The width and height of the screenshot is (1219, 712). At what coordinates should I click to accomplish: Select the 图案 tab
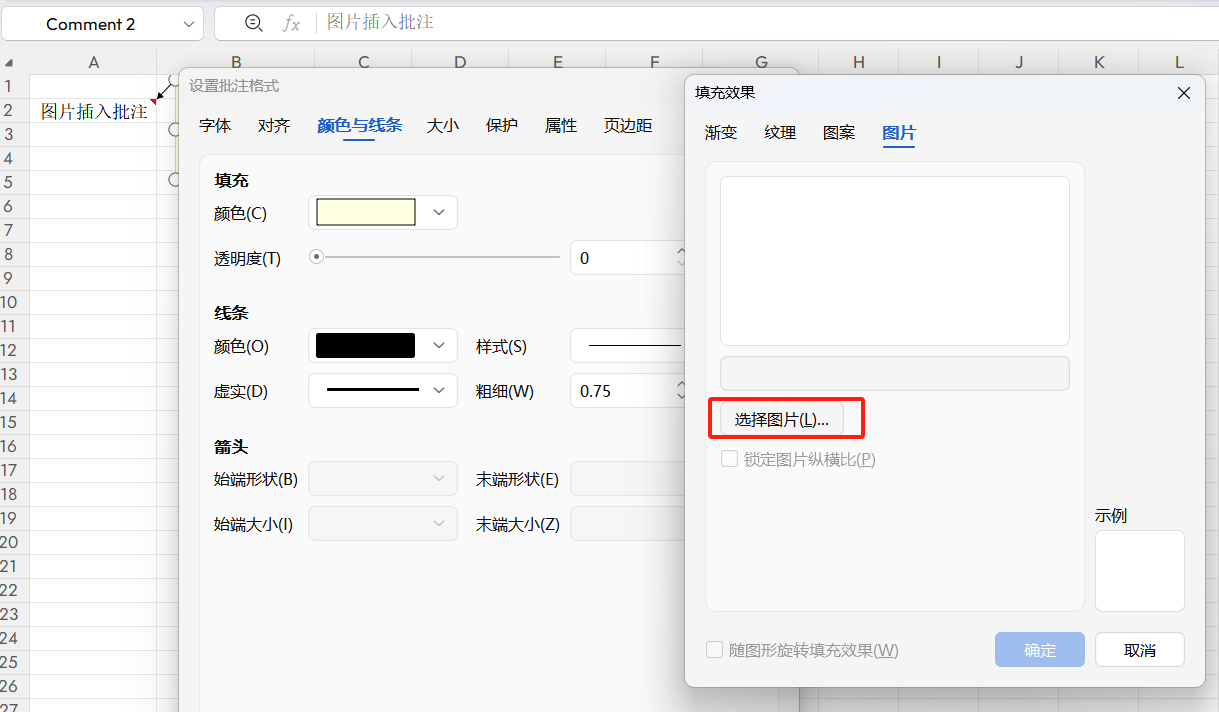click(x=838, y=132)
